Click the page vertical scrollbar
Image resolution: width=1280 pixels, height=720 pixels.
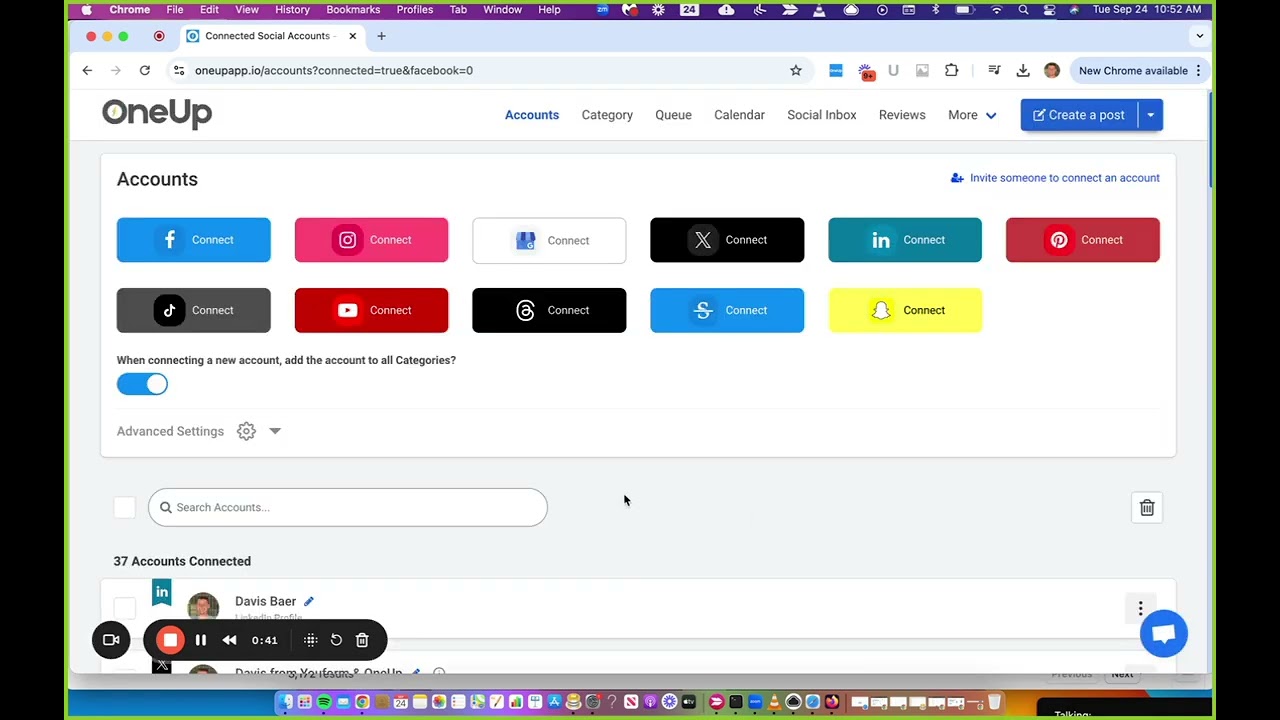1209,140
